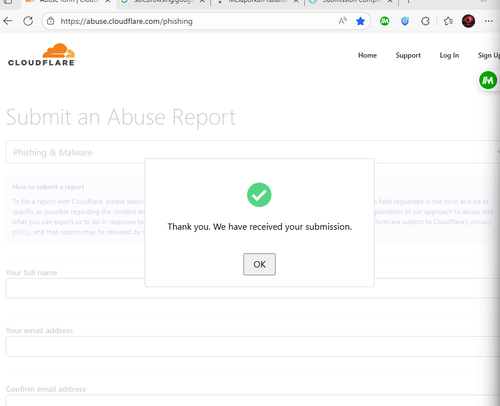Expand the Phishing & Malware dropdown

tap(253, 152)
